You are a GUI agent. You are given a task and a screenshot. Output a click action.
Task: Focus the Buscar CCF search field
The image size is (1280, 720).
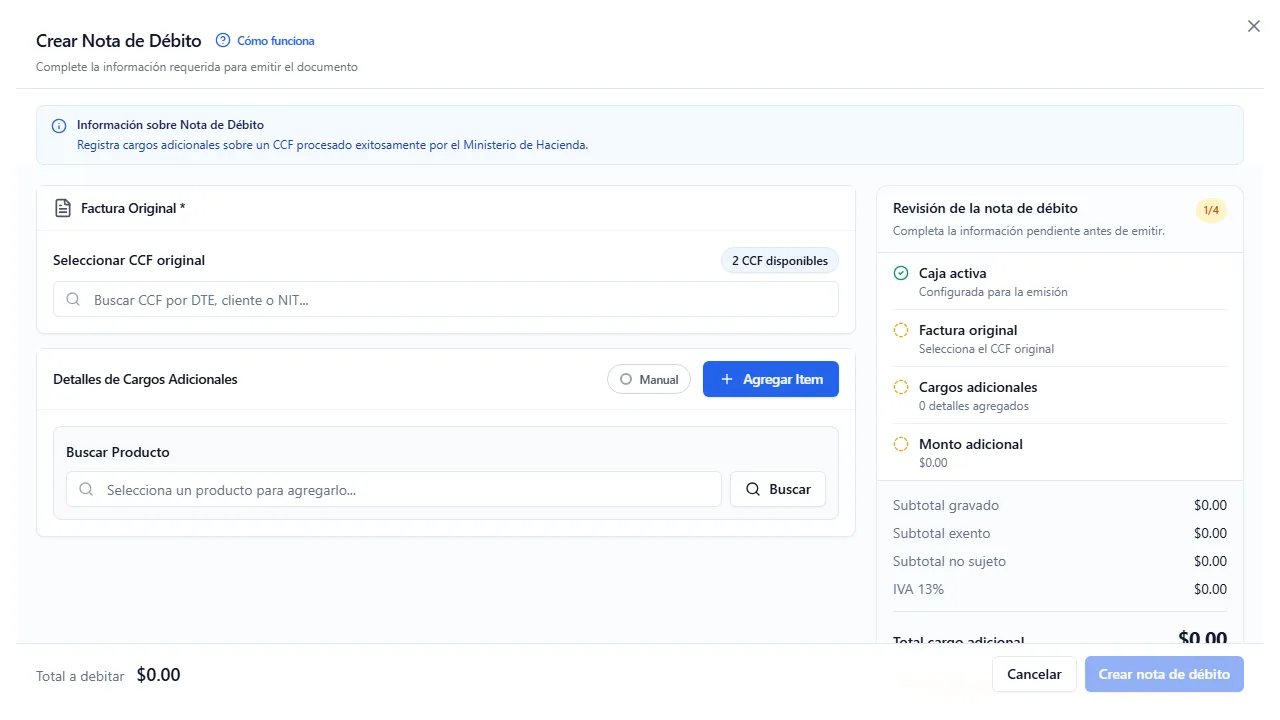pyautogui.click(x=446, y=299)
